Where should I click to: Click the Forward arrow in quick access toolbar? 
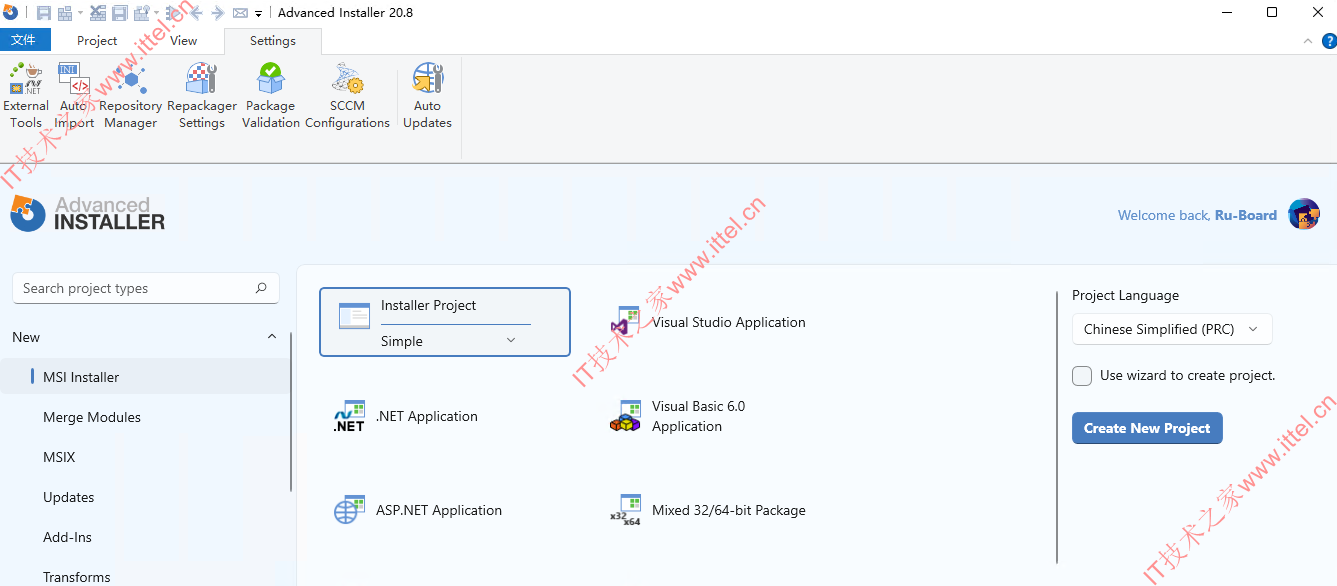click(x=217, y=13)
